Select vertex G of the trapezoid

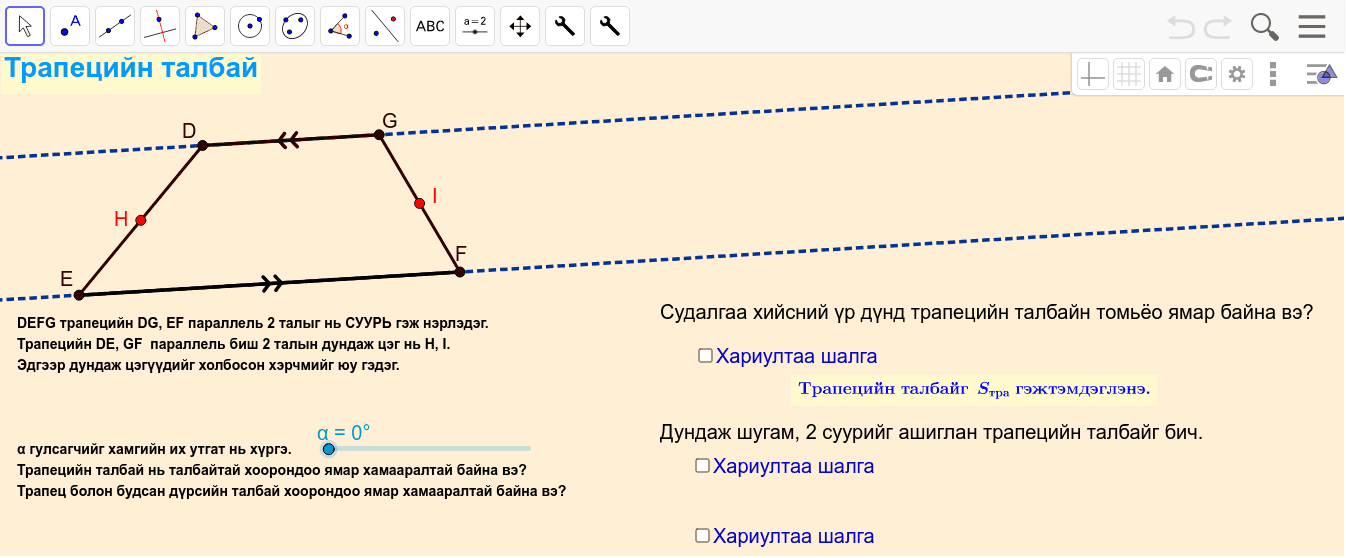click(379, 134)
